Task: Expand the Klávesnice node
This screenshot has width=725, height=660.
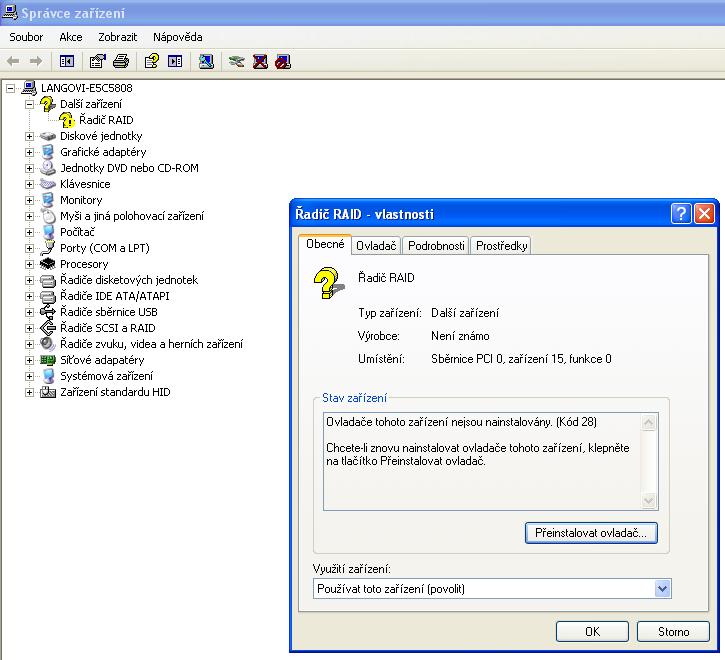Action: (29, 184)
